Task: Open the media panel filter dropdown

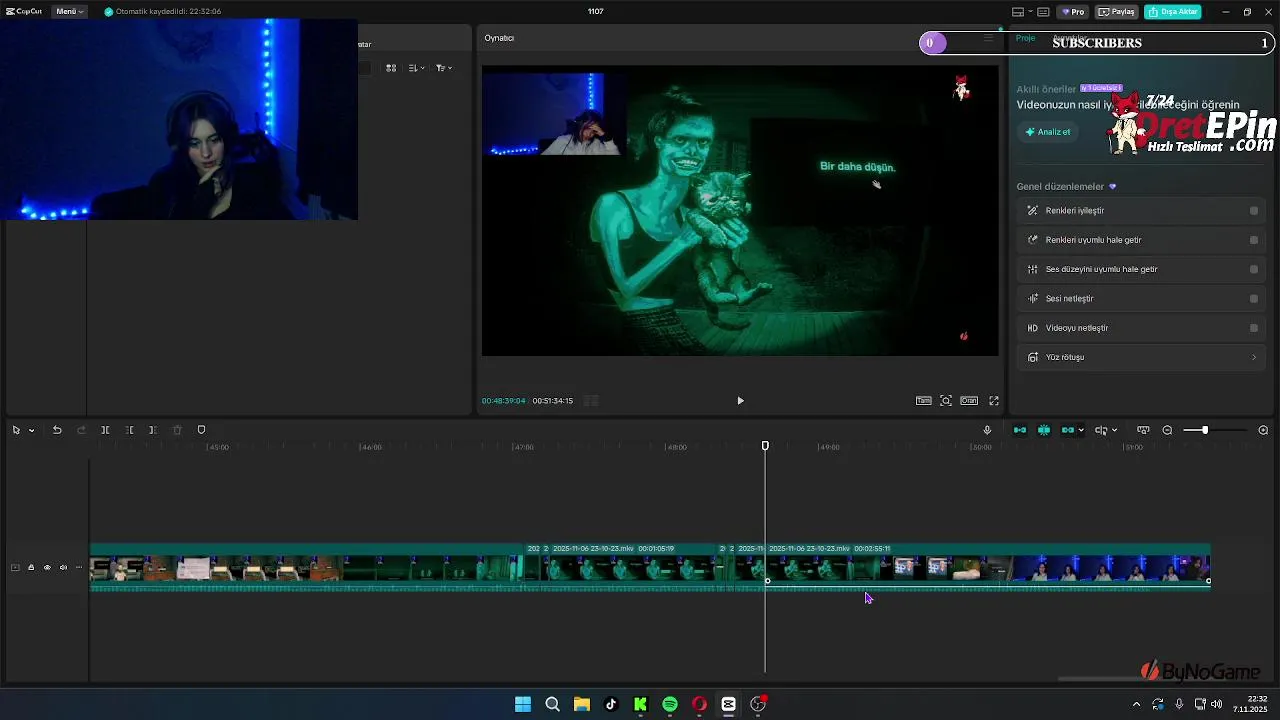Action: [x=444, y=68]
